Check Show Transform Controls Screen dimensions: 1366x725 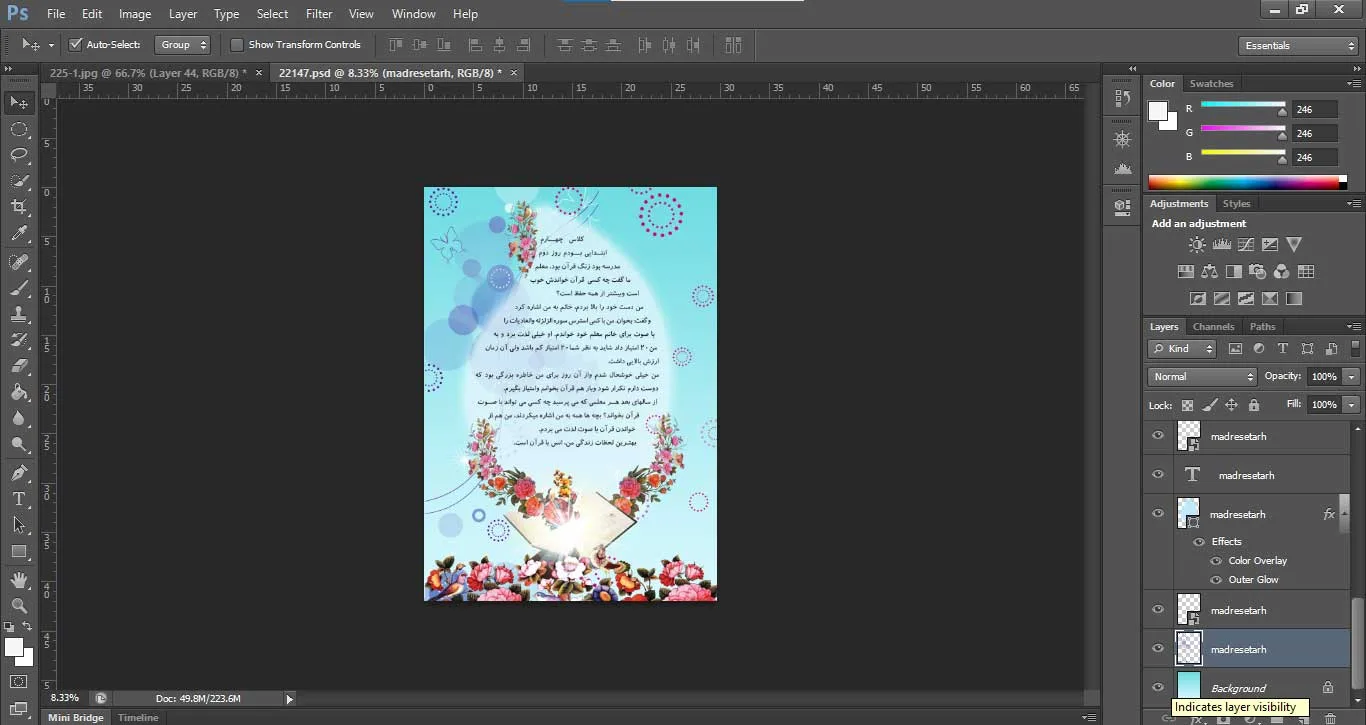coord(237,44)
